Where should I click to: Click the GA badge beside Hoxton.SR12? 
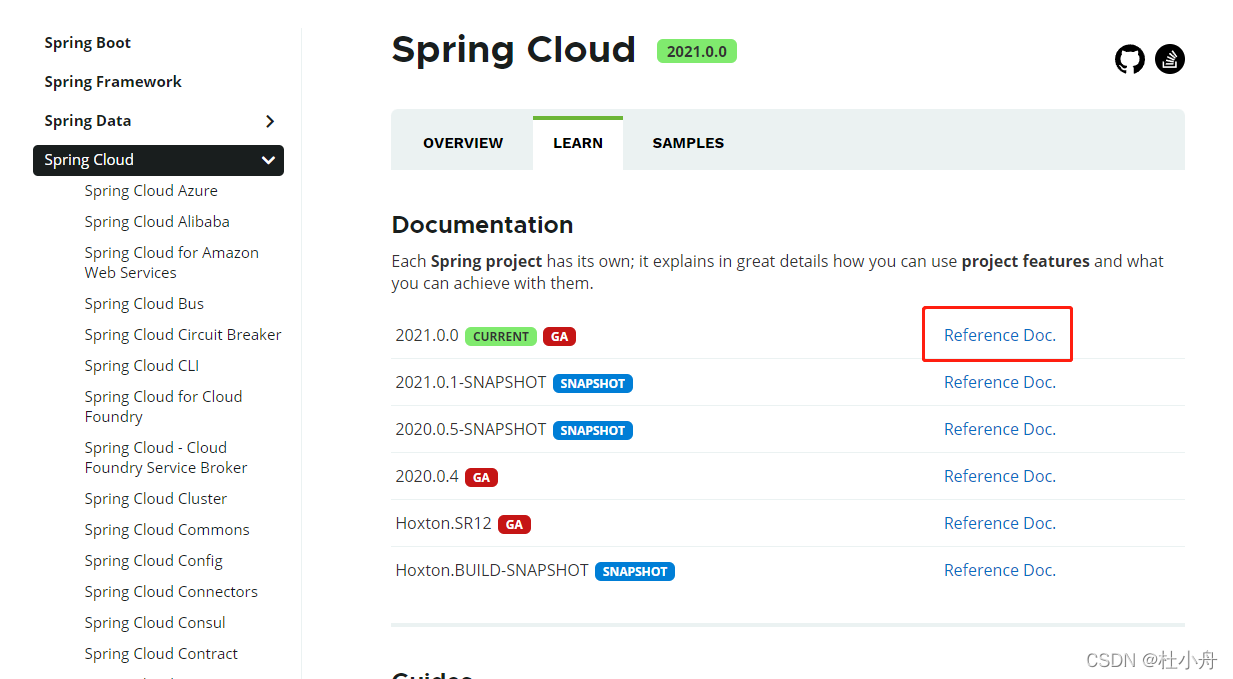click(514, 524)
